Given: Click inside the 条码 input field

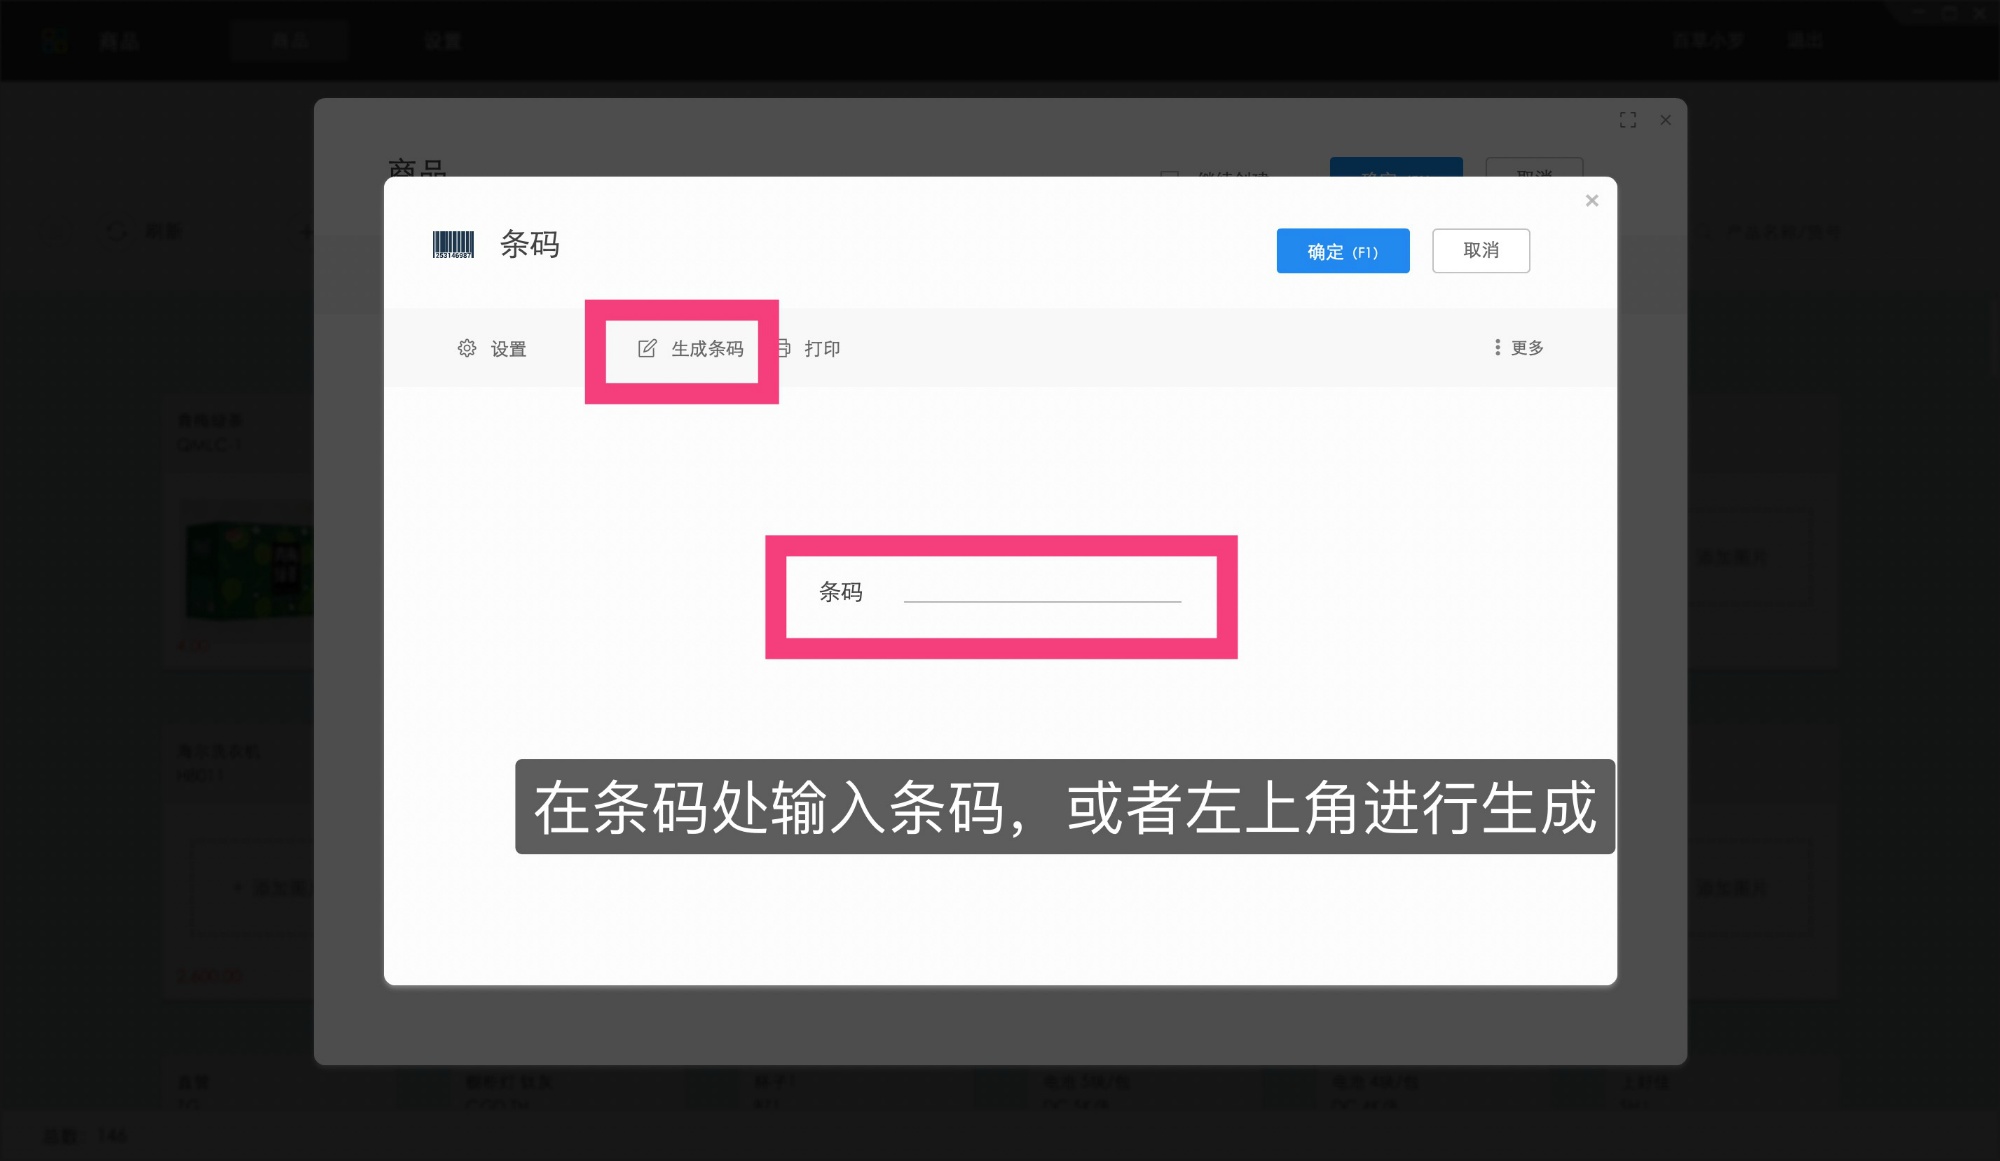Looking at the screenshot, I should (x=1040, y=594).
